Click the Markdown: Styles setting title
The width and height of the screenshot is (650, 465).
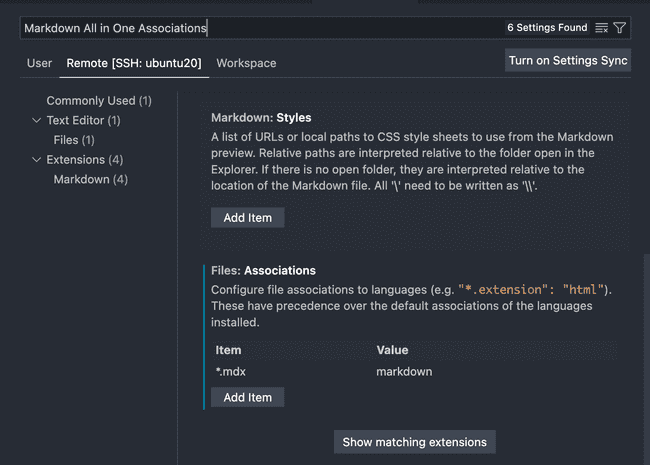click(261, 117)
